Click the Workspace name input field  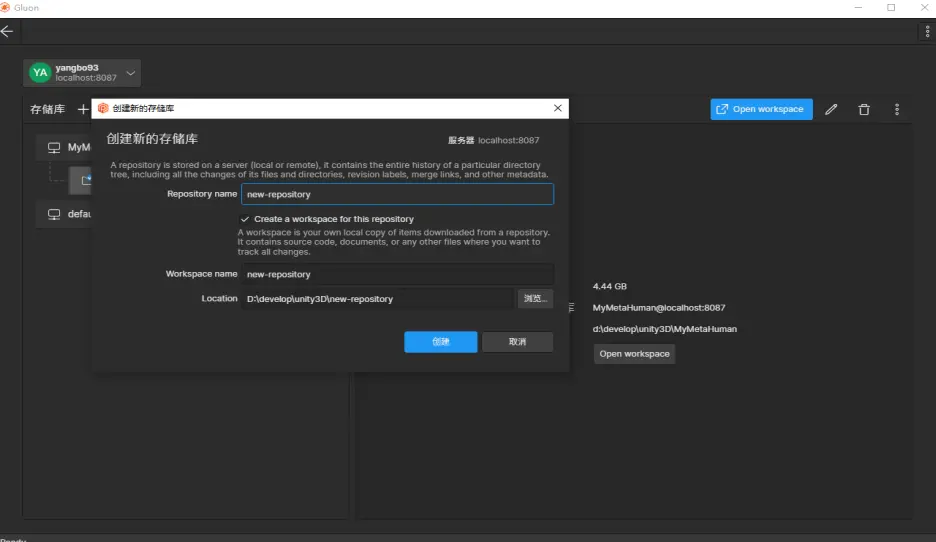(x=397, y=274)
